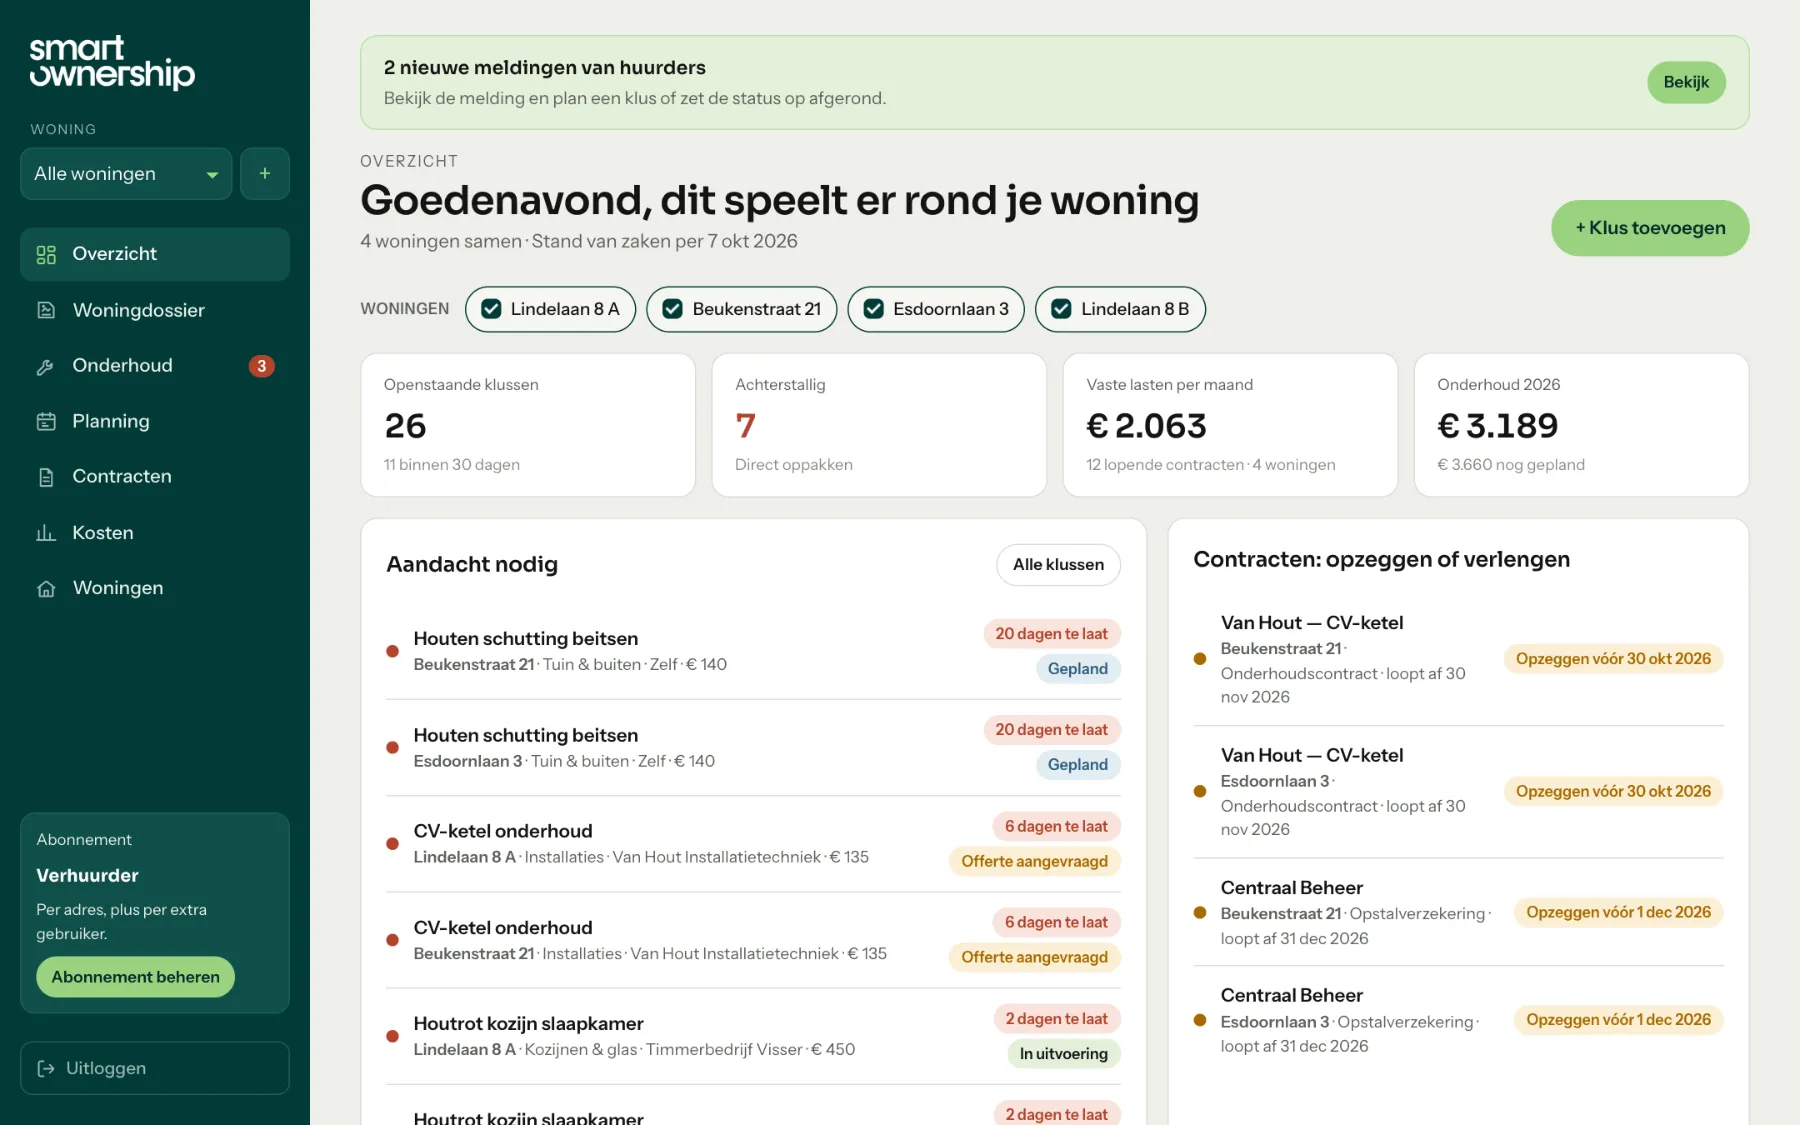
Task: Click the Overzicht grid icon
Action: coord(46,254)
